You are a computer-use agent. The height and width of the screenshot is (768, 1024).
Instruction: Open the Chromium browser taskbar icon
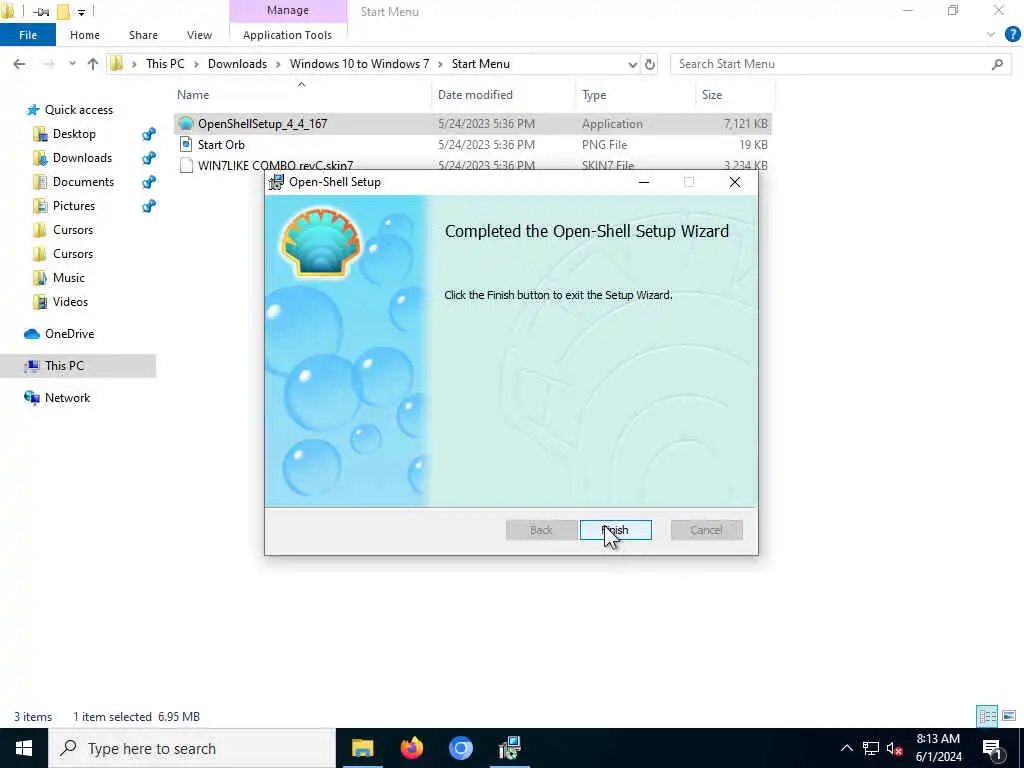pyautogui.click(x=460, y=748)
